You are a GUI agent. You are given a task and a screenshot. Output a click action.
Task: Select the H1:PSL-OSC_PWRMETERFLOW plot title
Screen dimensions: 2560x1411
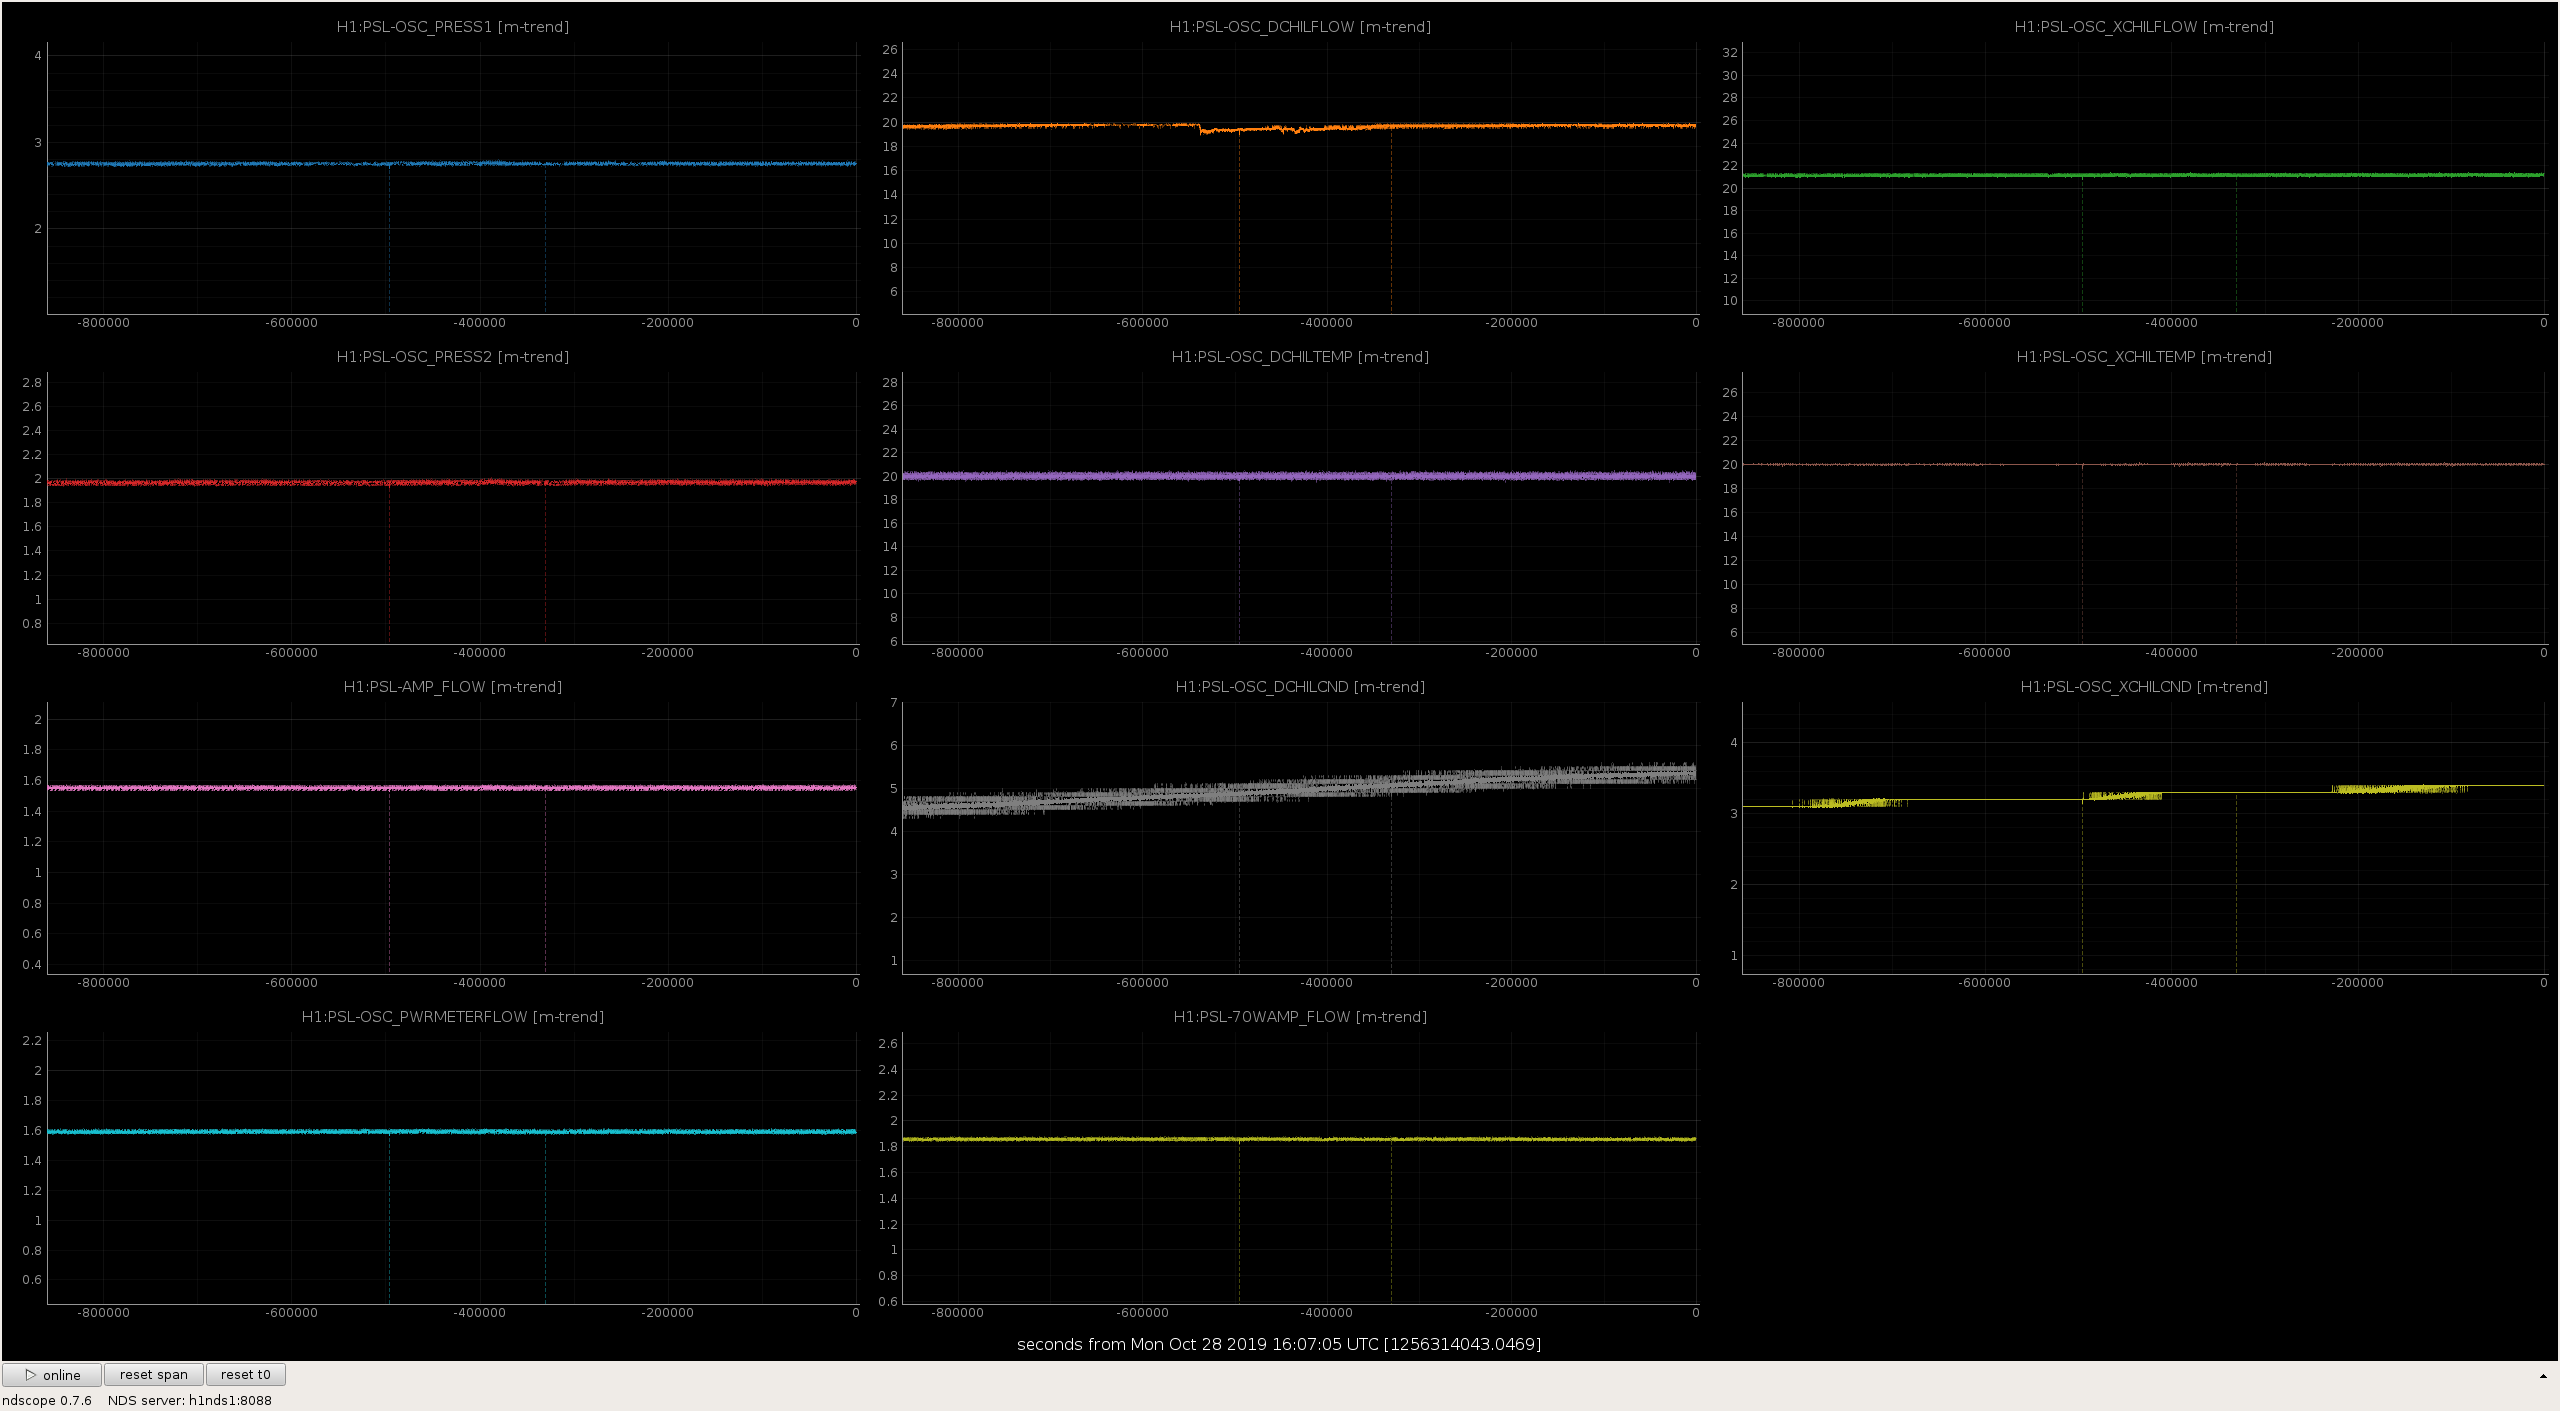453,1017
